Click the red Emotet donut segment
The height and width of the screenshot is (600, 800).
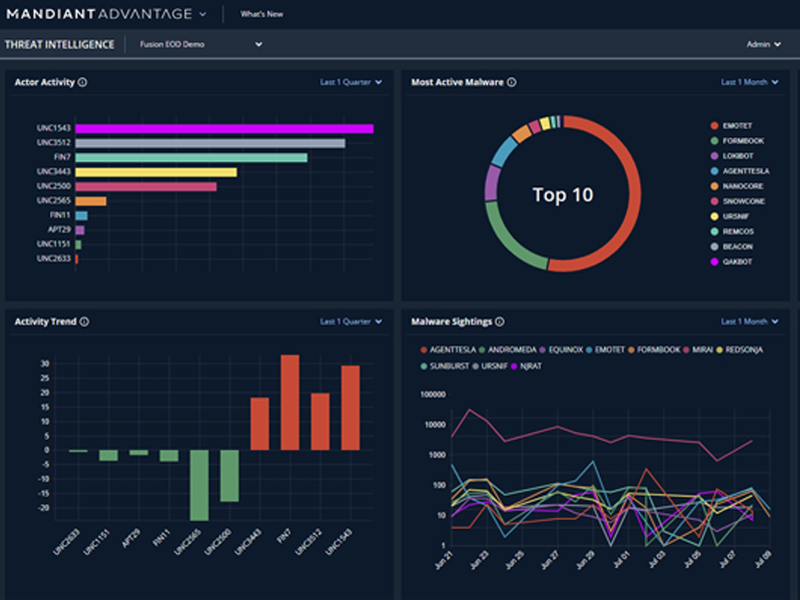(634, 189)
